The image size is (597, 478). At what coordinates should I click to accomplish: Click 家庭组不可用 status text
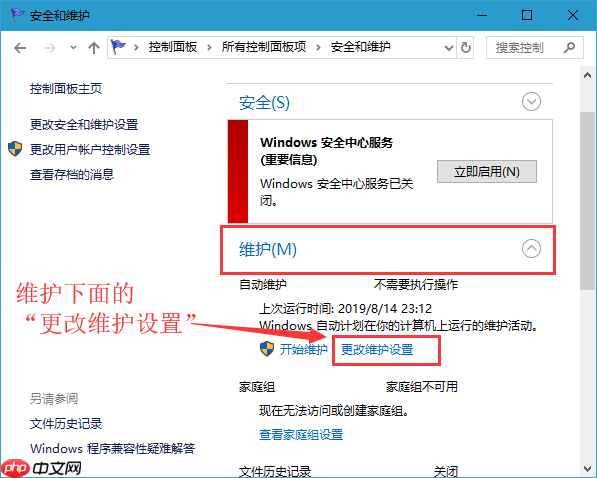(x=422, y=387)
